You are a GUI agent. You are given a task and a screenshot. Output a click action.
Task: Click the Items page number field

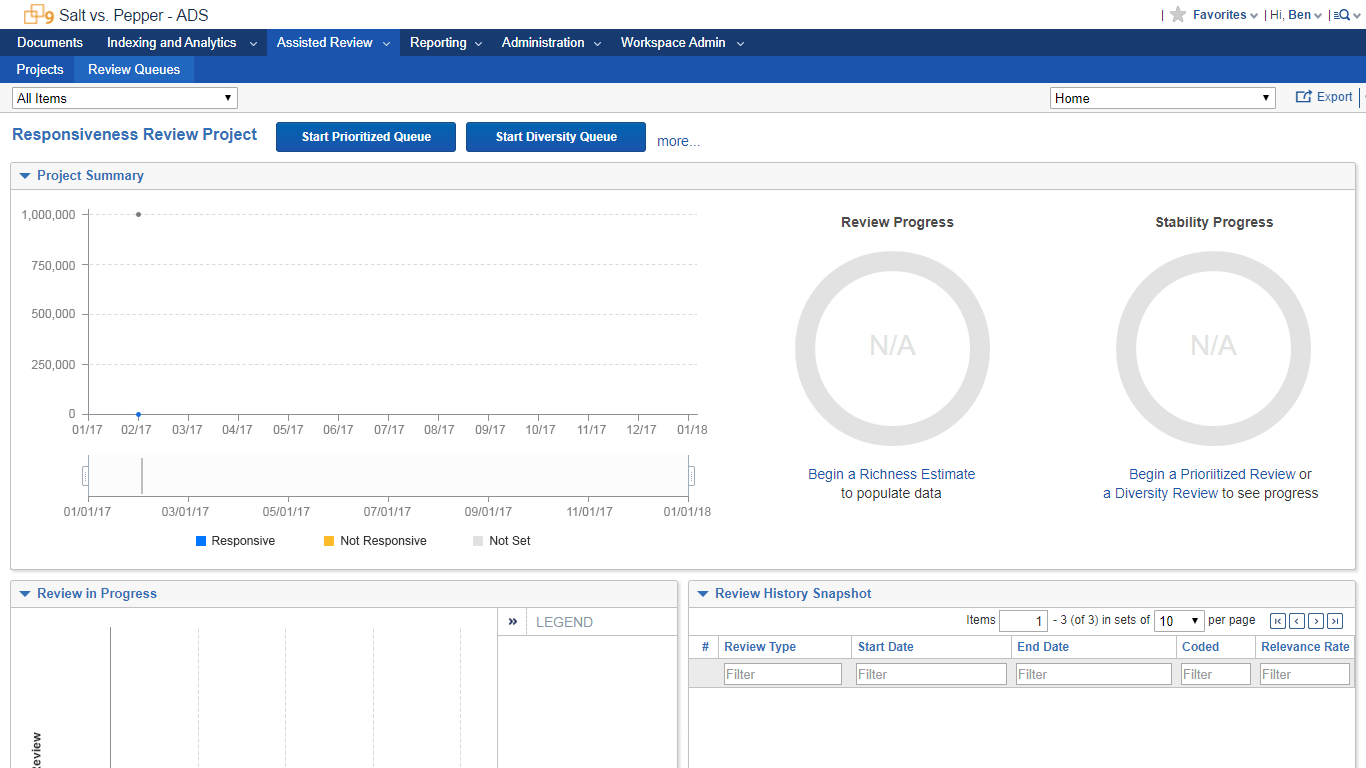1023,621
